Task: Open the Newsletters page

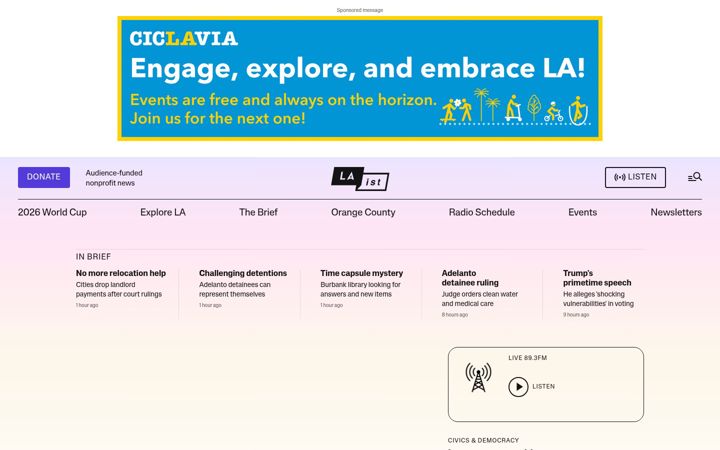Action: [x=676, y=212]
